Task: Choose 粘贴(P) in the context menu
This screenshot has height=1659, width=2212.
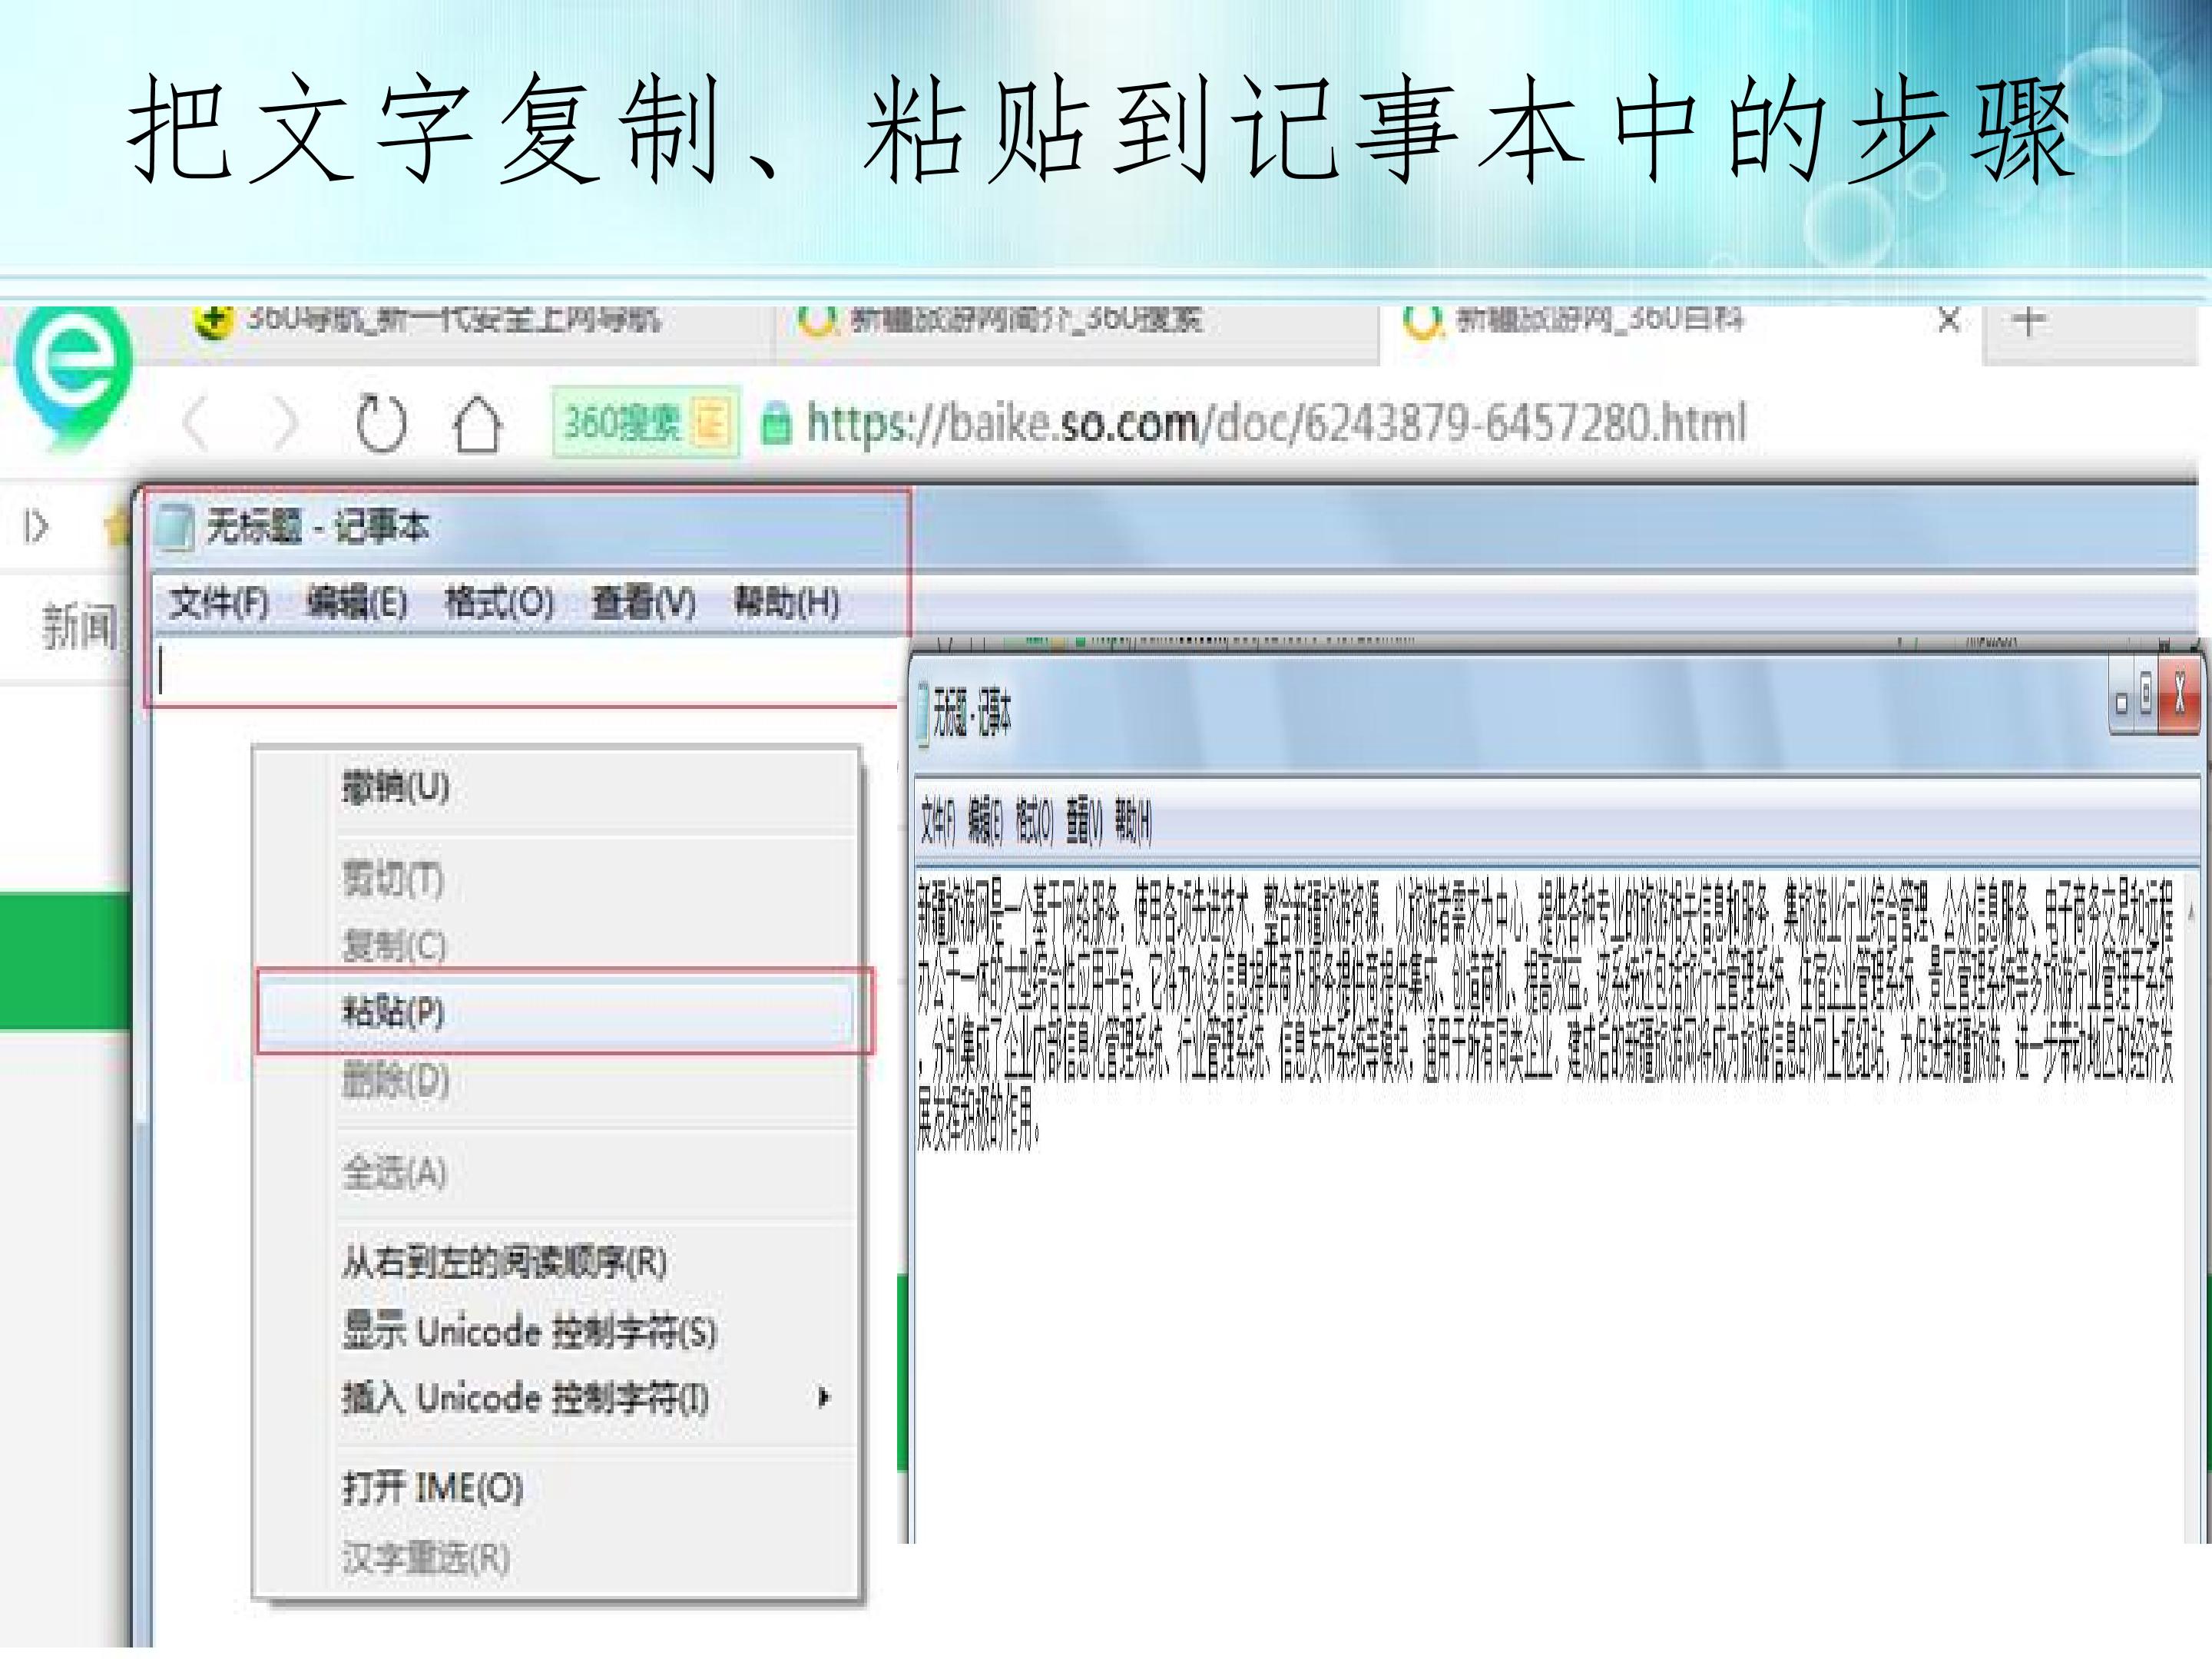Action: tap(564, 1011)
